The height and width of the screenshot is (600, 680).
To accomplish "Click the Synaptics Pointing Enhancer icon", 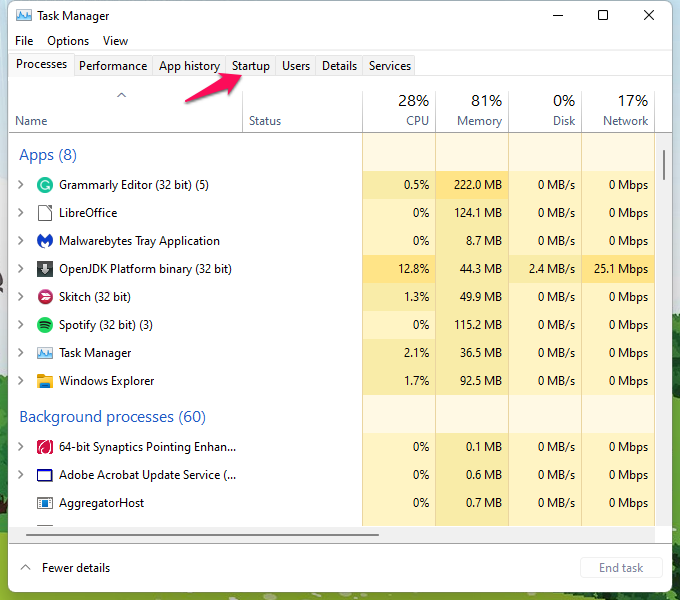I will (45, 447).
